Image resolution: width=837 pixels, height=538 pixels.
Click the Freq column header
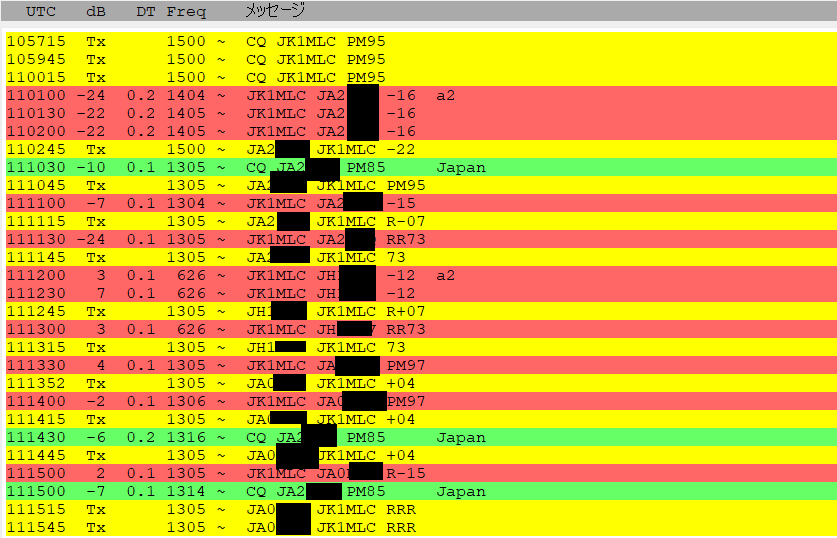pos(186,12)
